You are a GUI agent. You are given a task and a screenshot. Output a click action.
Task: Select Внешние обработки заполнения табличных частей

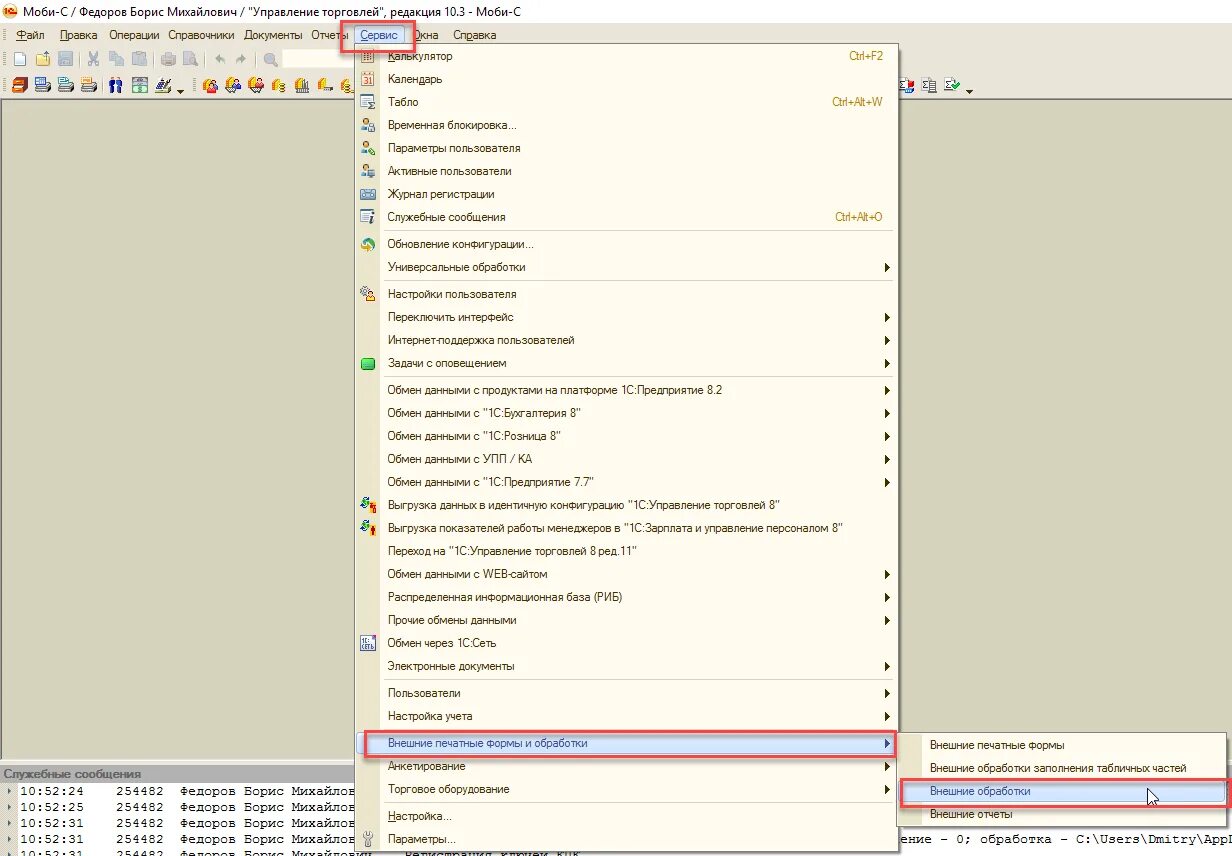[x=1063, y=768]
